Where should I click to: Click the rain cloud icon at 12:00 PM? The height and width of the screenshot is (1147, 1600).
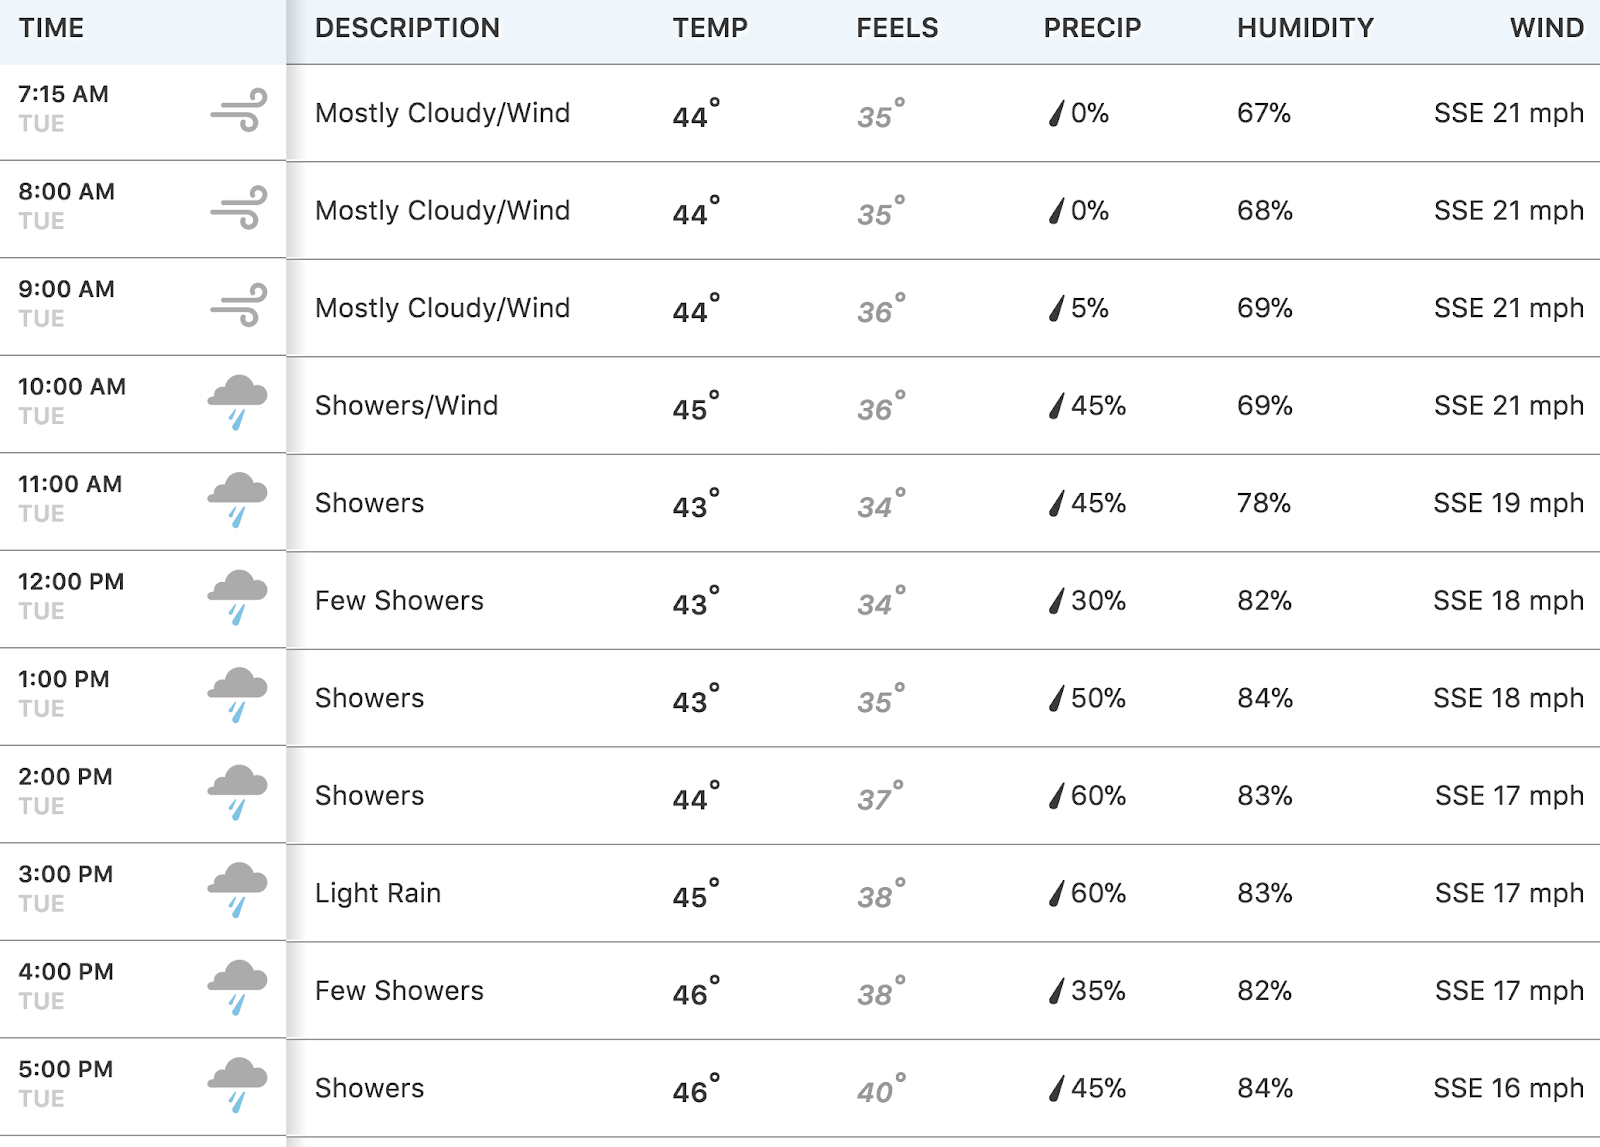click(237, 598)
